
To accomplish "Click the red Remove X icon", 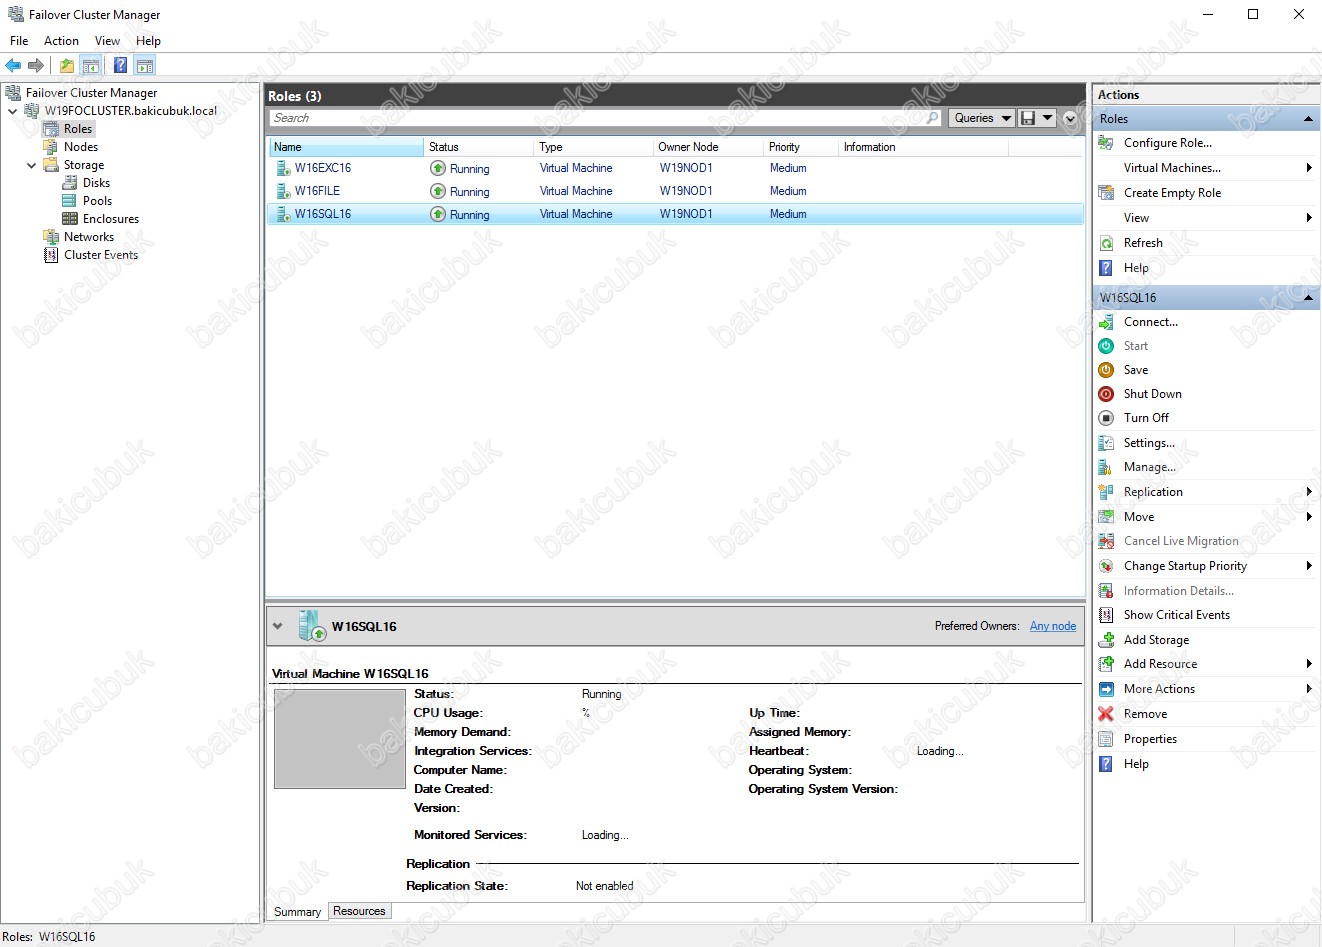I will point(1106,714).
